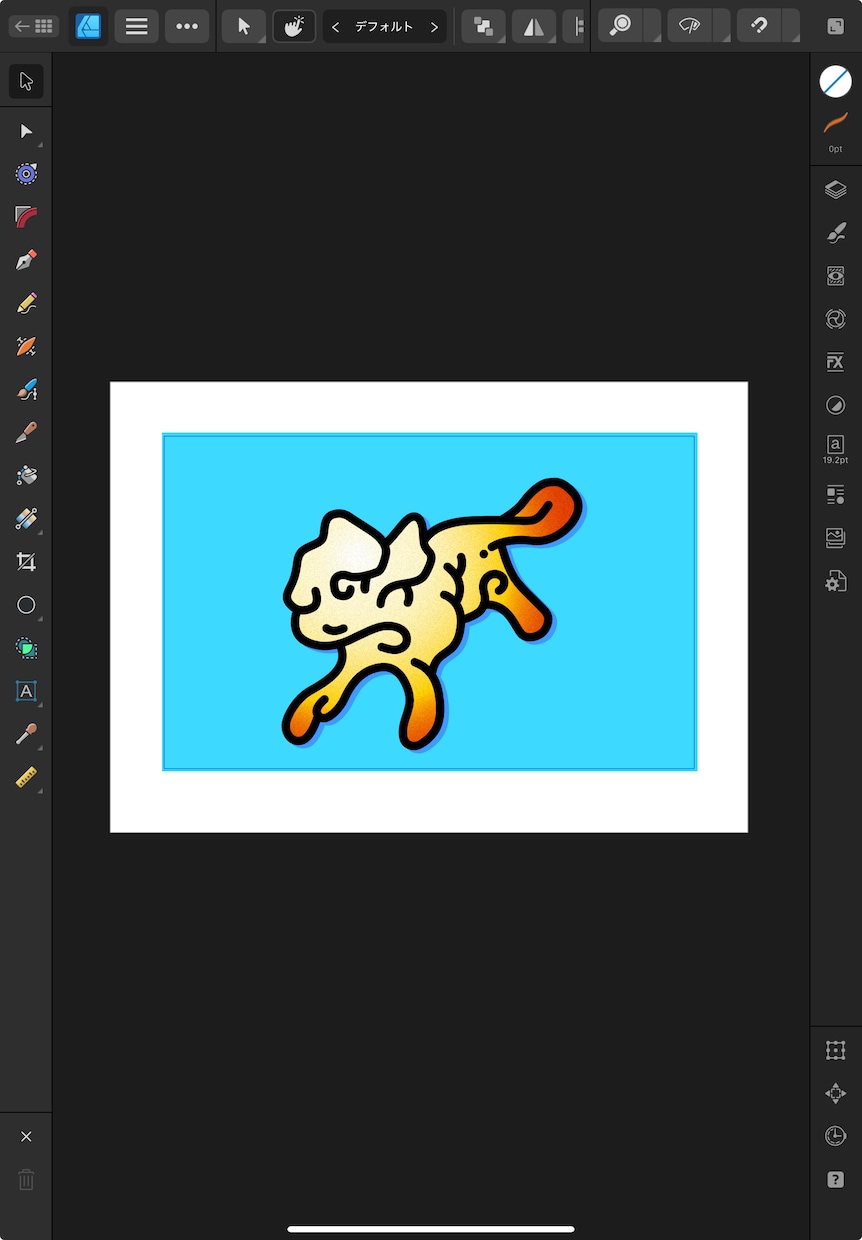Open the Text studio showing 19.2pt
The image size is (862, 1240).
click(x=836, y=449)
